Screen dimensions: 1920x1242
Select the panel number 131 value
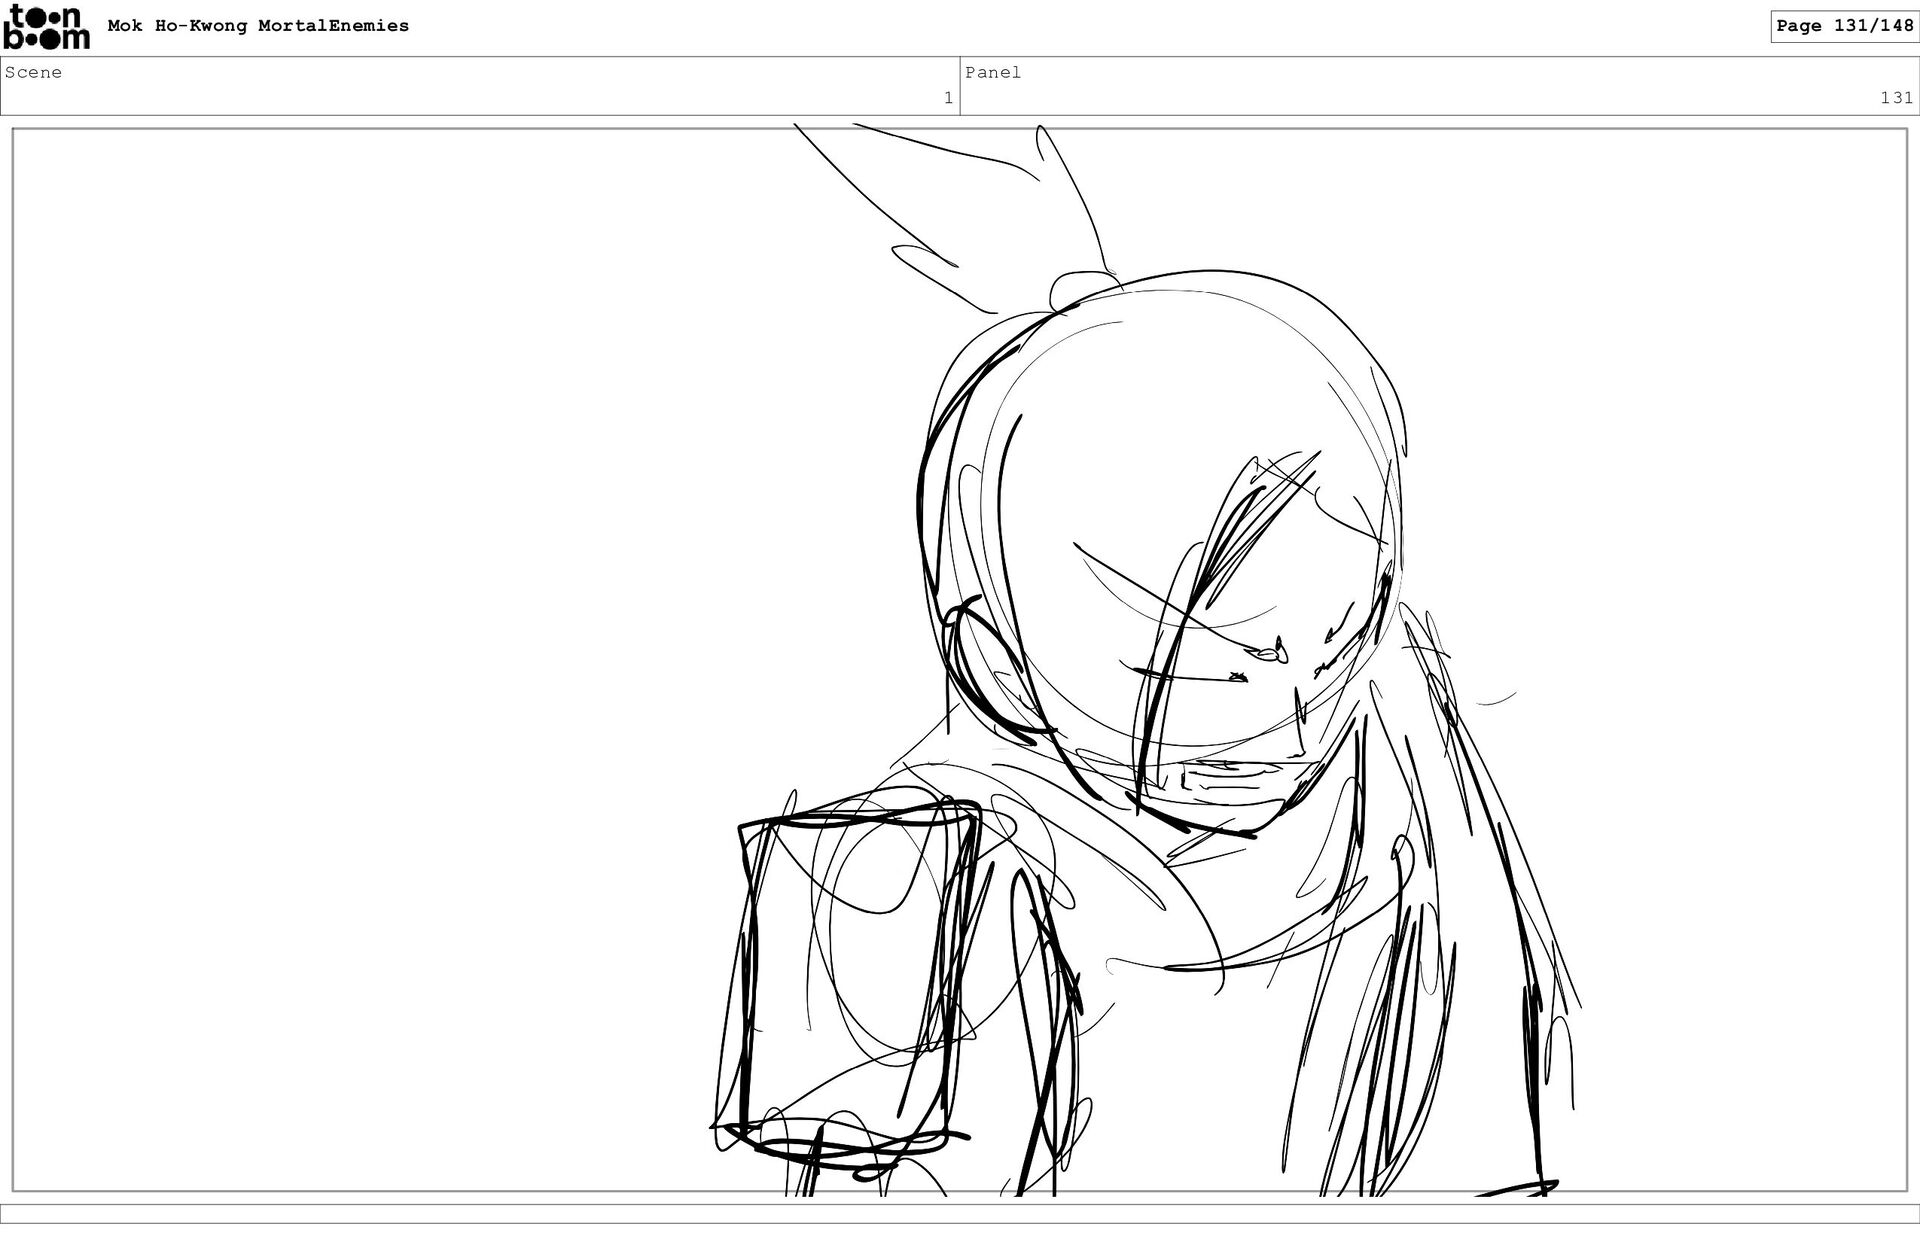point(1895,98)
